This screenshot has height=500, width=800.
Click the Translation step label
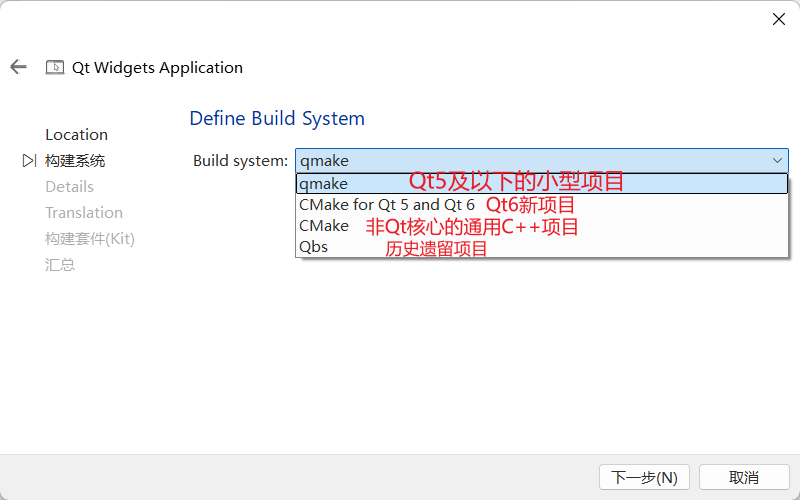point(84,213)
